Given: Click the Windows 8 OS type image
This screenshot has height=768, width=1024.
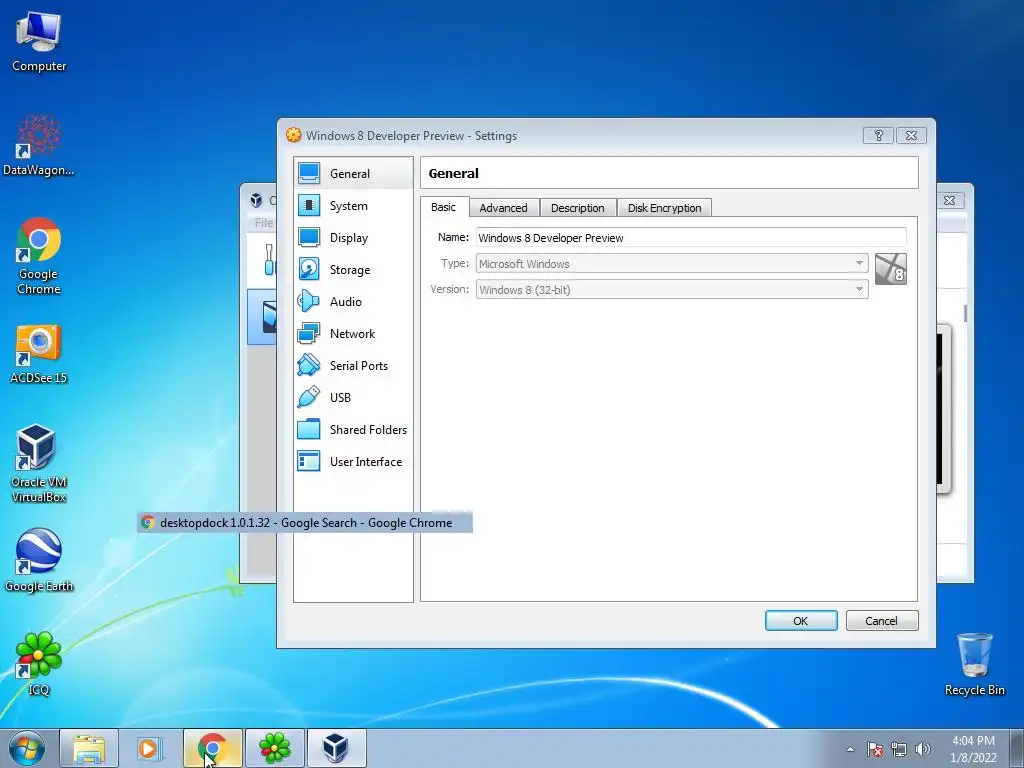Looking at the screenshot, I should [891, 269].
